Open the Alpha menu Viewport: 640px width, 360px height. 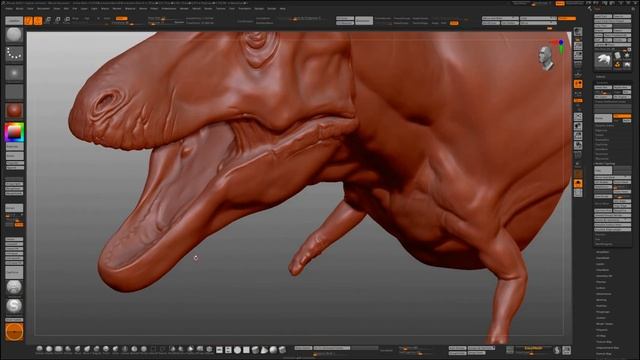click(x=9, y=8)
